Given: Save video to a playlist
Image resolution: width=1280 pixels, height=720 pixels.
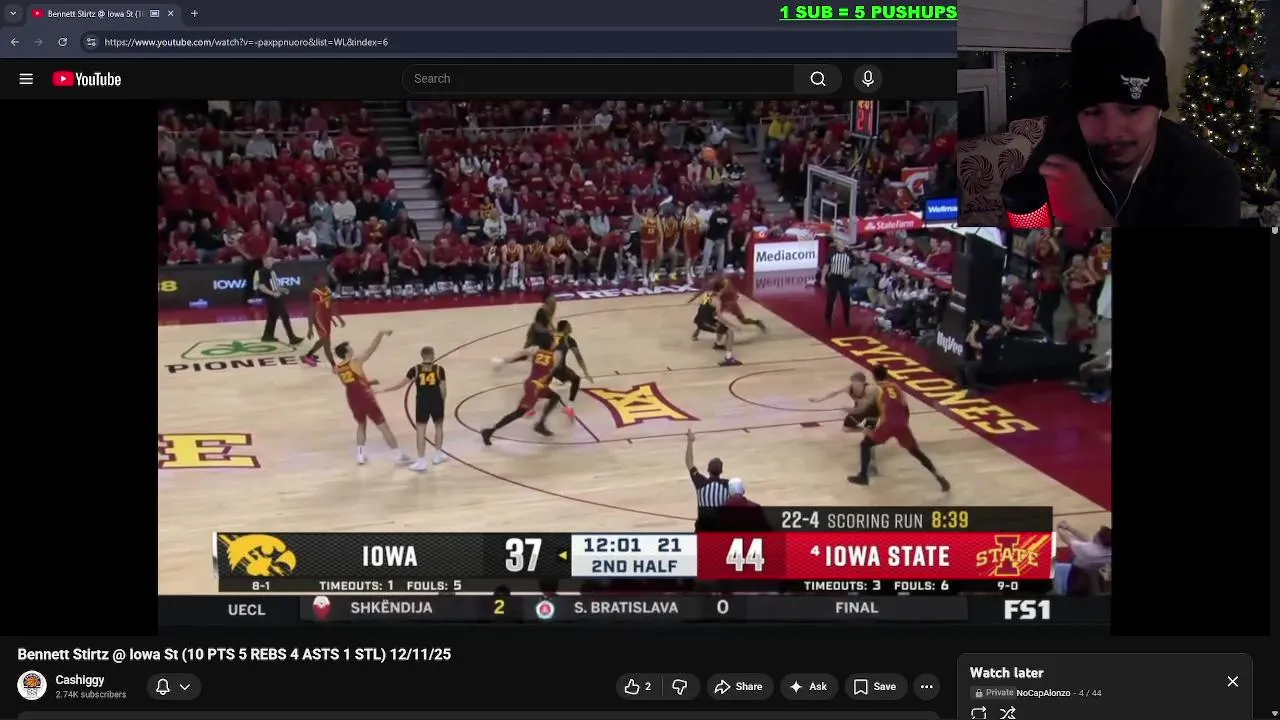Looking at the screenshot, I should pyautogui.click(x=874, y=687).
